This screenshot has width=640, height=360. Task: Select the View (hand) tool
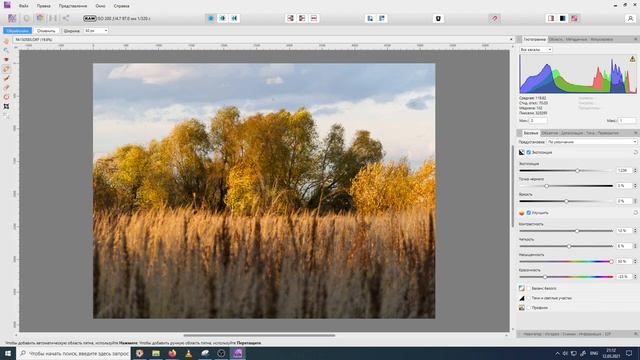tap(6, 41)
